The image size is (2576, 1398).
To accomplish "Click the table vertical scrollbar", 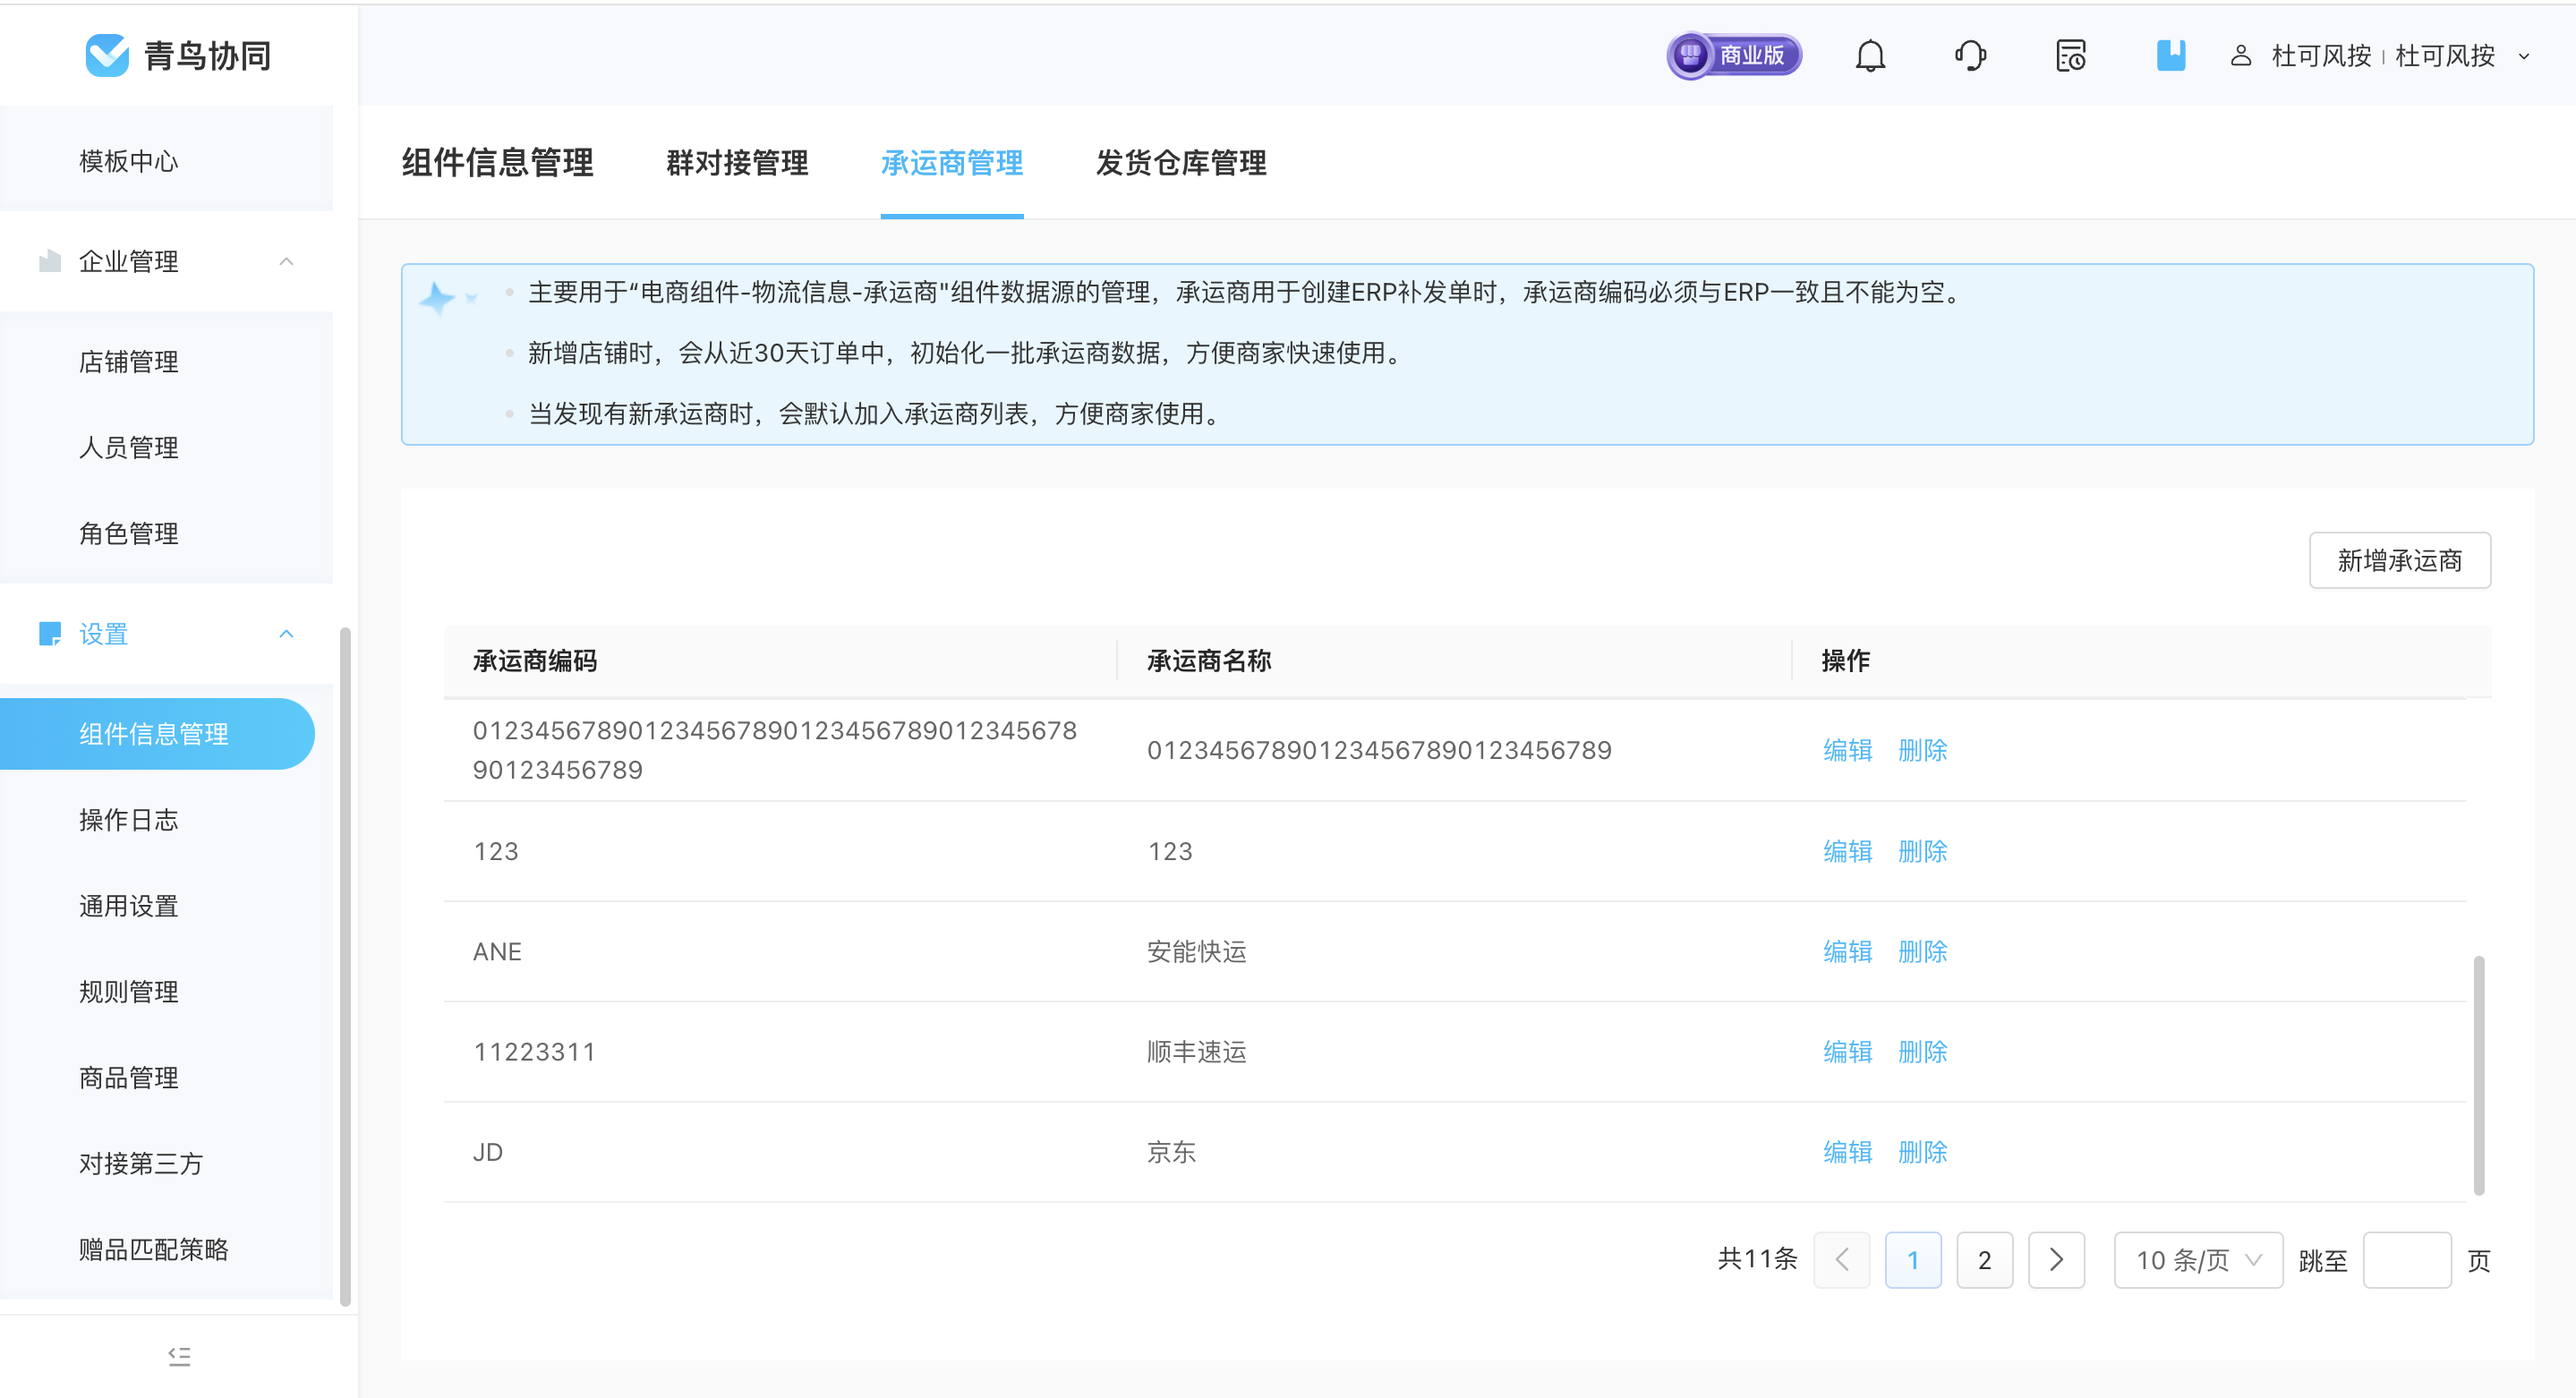I will [x=2479, y=1075].
